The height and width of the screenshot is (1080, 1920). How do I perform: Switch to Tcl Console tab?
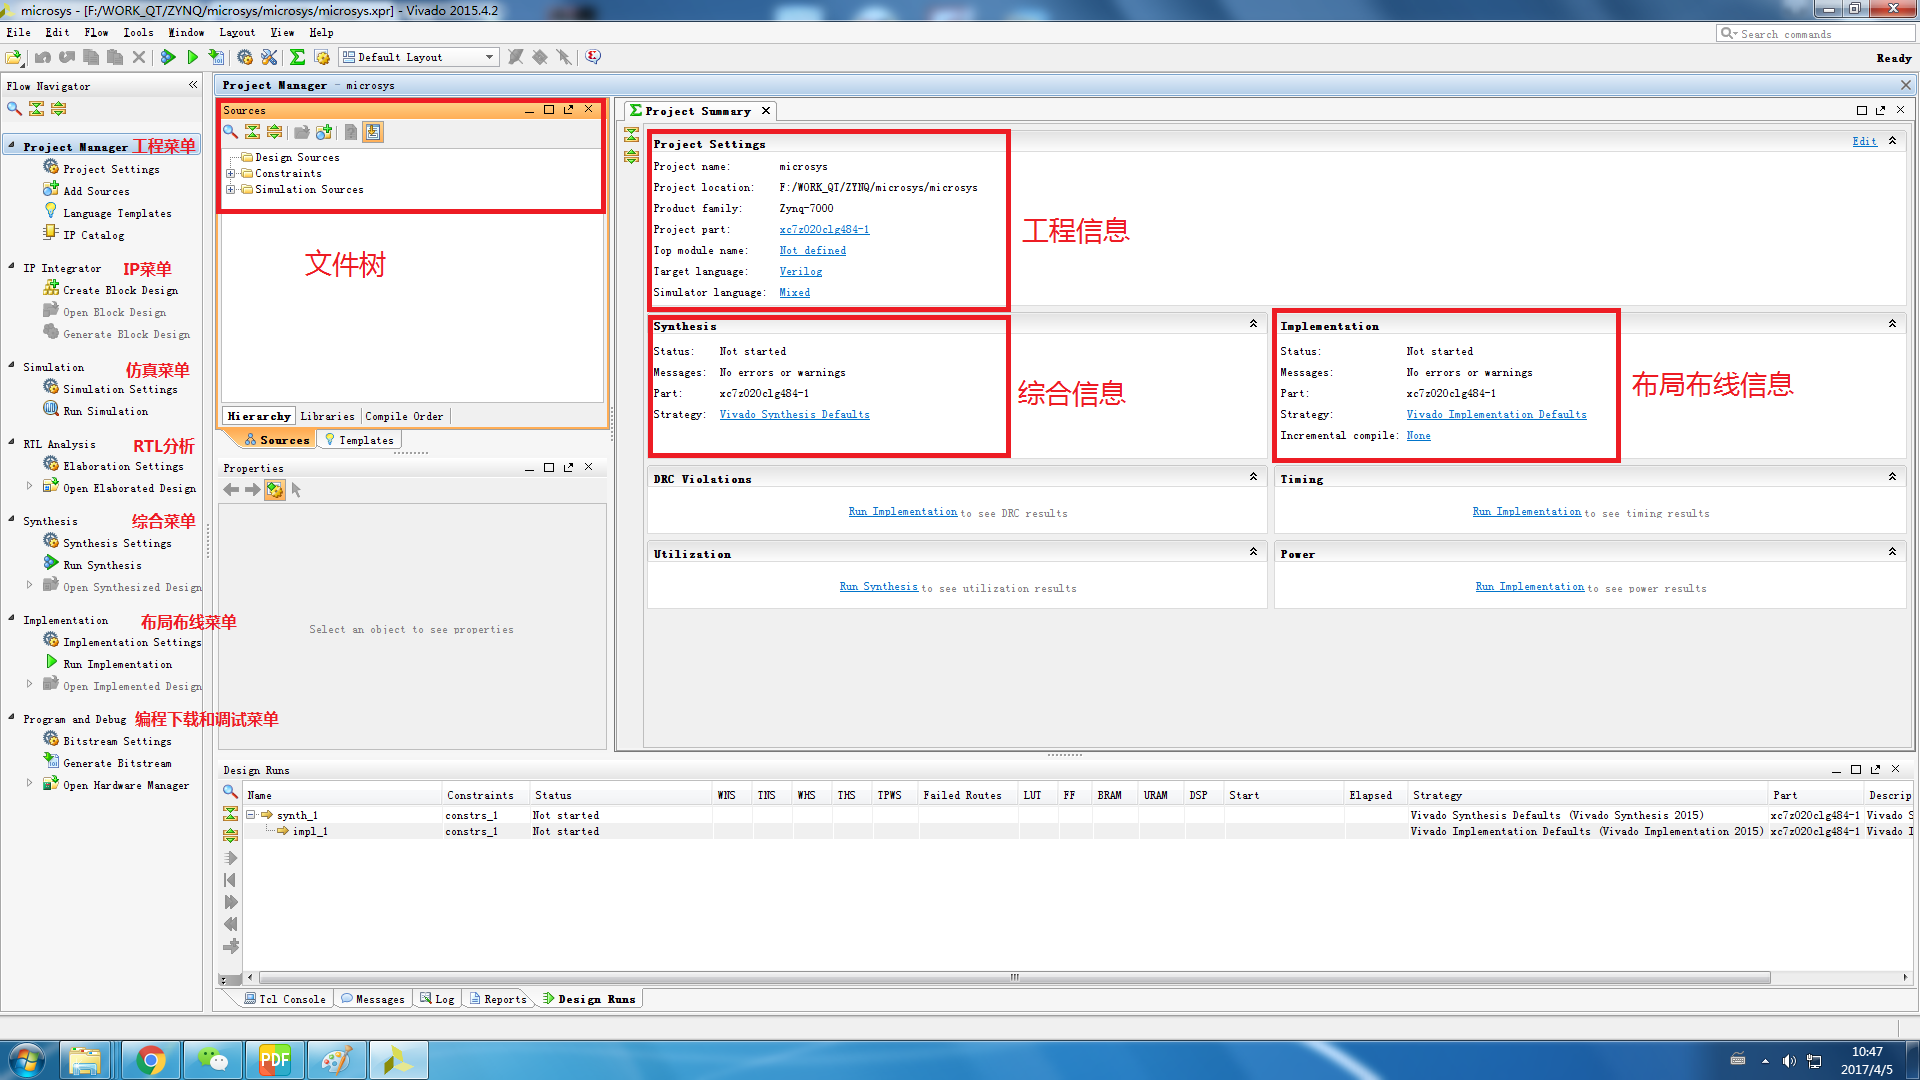pos(285,999)
